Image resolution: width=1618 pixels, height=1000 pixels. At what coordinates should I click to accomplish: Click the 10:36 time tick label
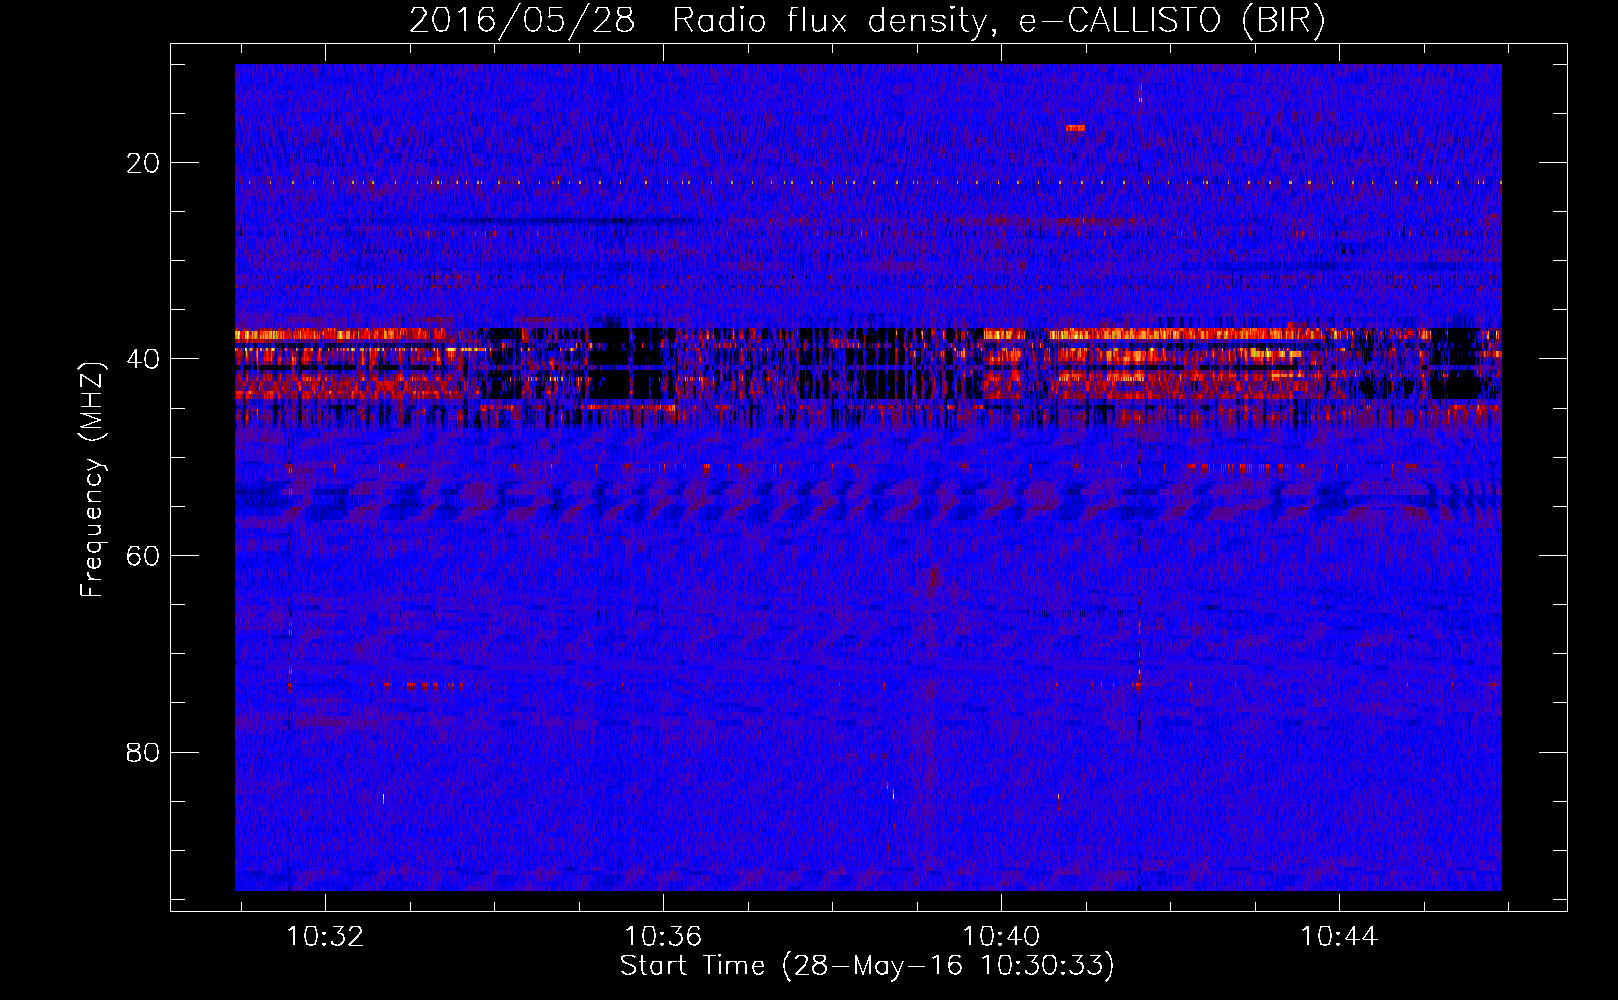point(663,937)
